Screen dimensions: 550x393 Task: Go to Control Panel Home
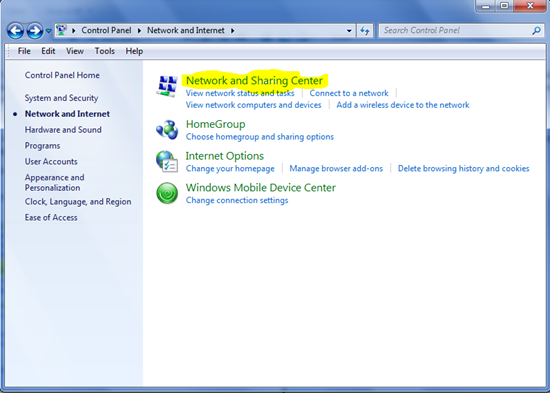pos(62,75)
